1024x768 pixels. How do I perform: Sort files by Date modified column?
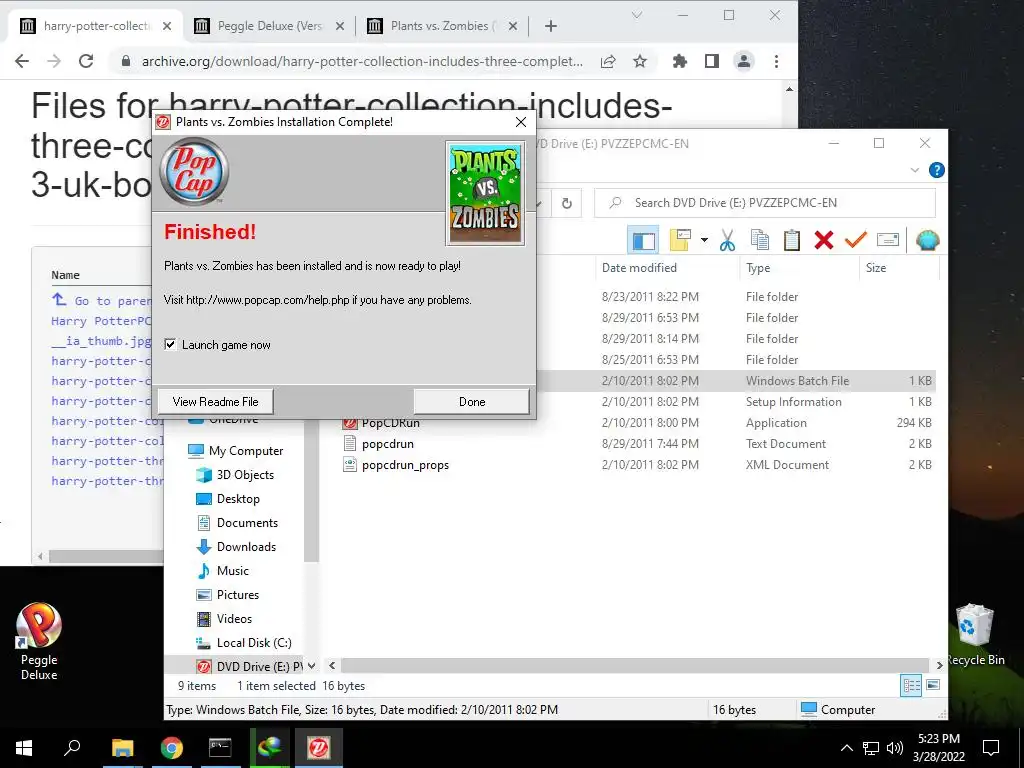(x=639, y=268)
